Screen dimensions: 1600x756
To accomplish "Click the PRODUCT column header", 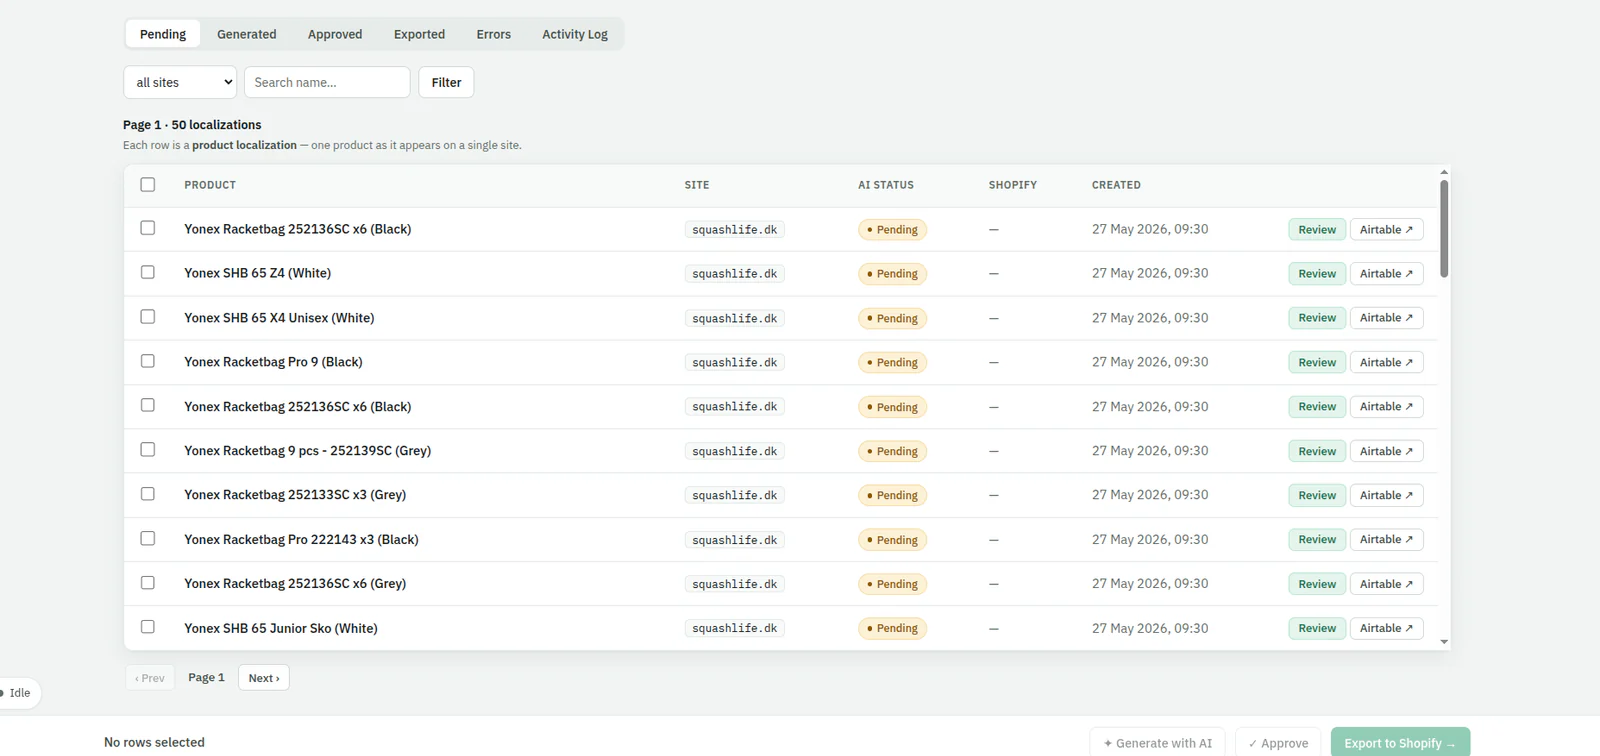I will pos(210,185).
